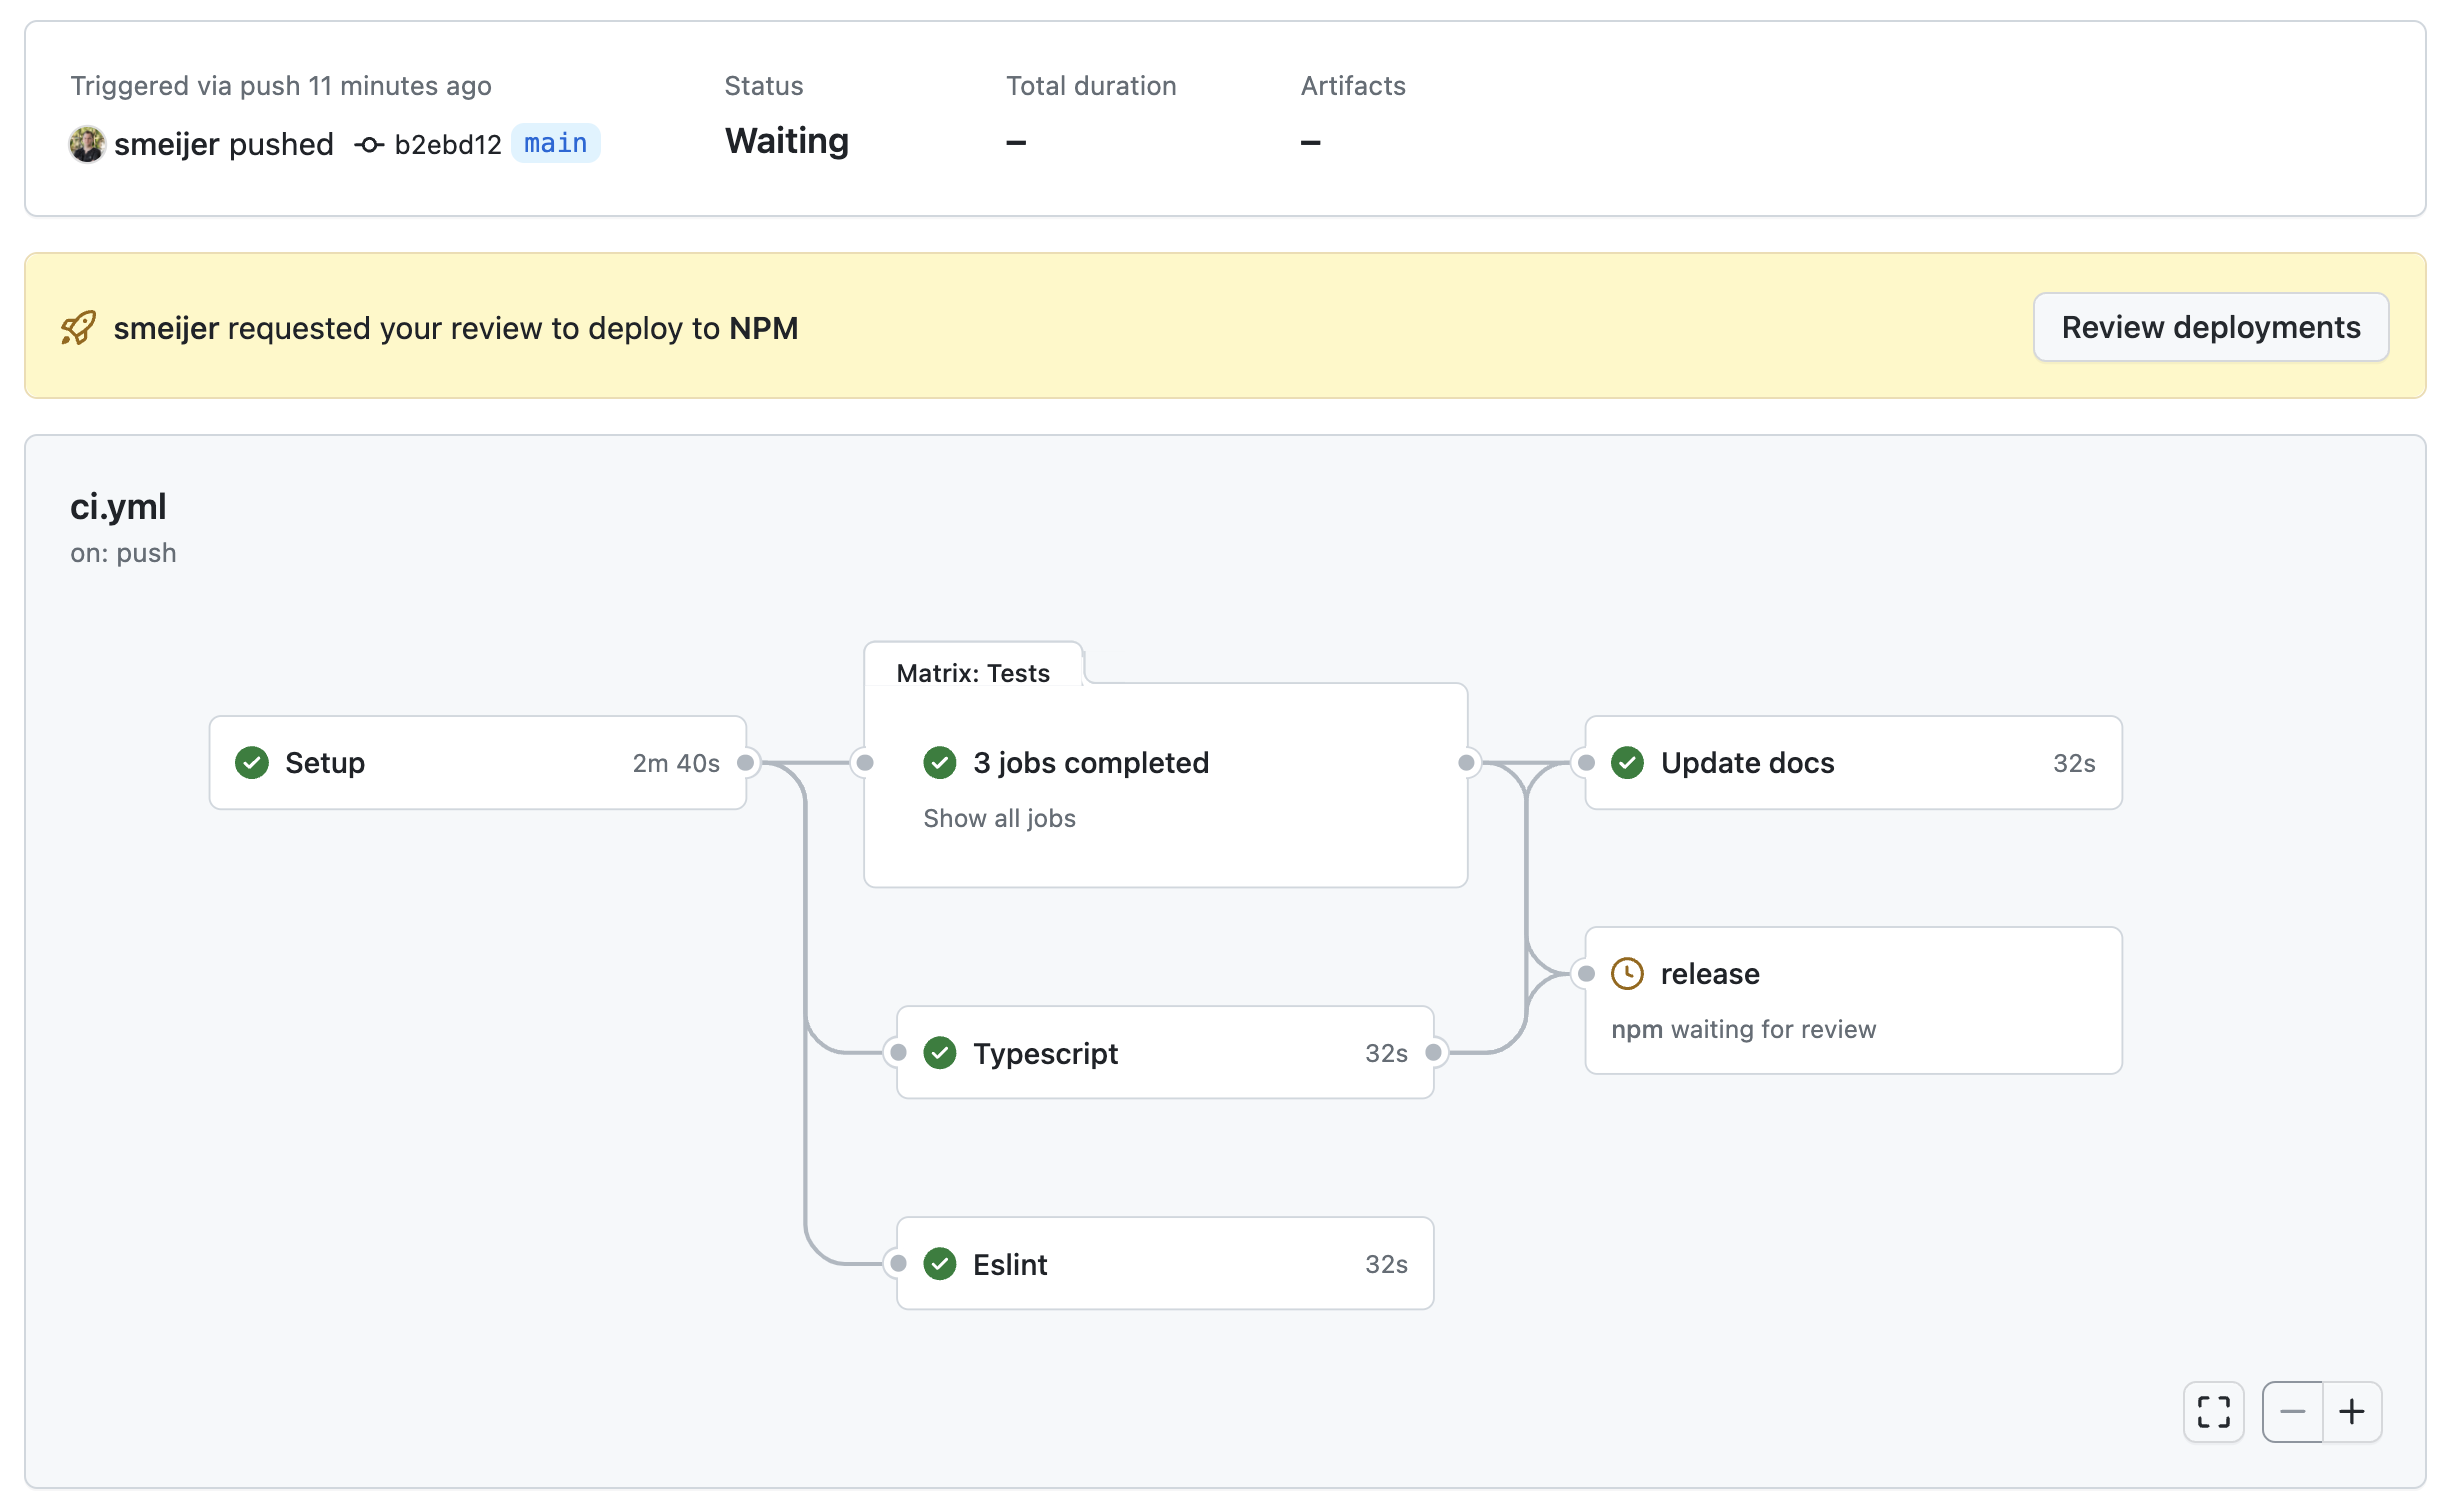Screen dimensions: 2448x1508
Task: Click smeijer's profile avatar
Action: [88, 144]
